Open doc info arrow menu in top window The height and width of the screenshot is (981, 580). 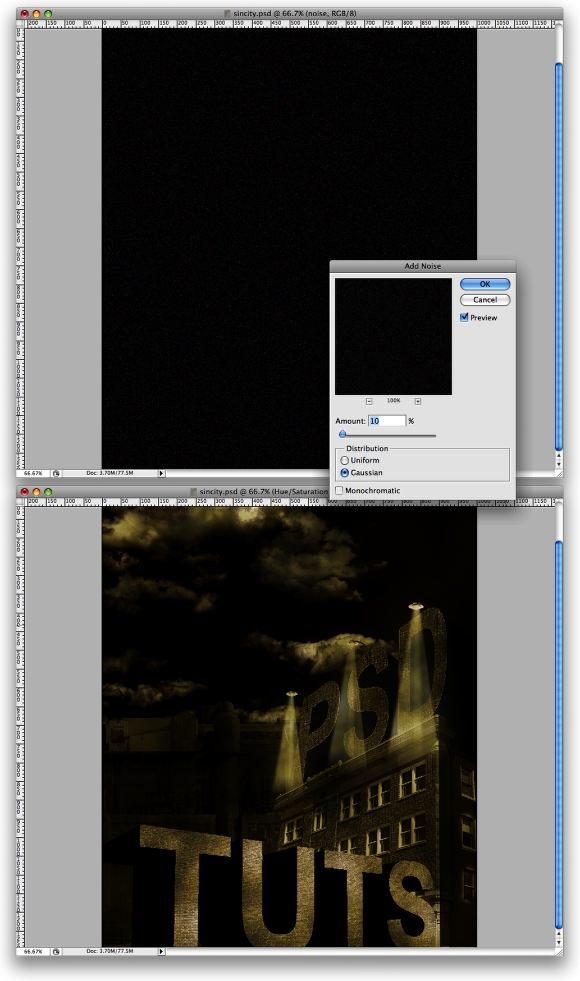point(161,474)
